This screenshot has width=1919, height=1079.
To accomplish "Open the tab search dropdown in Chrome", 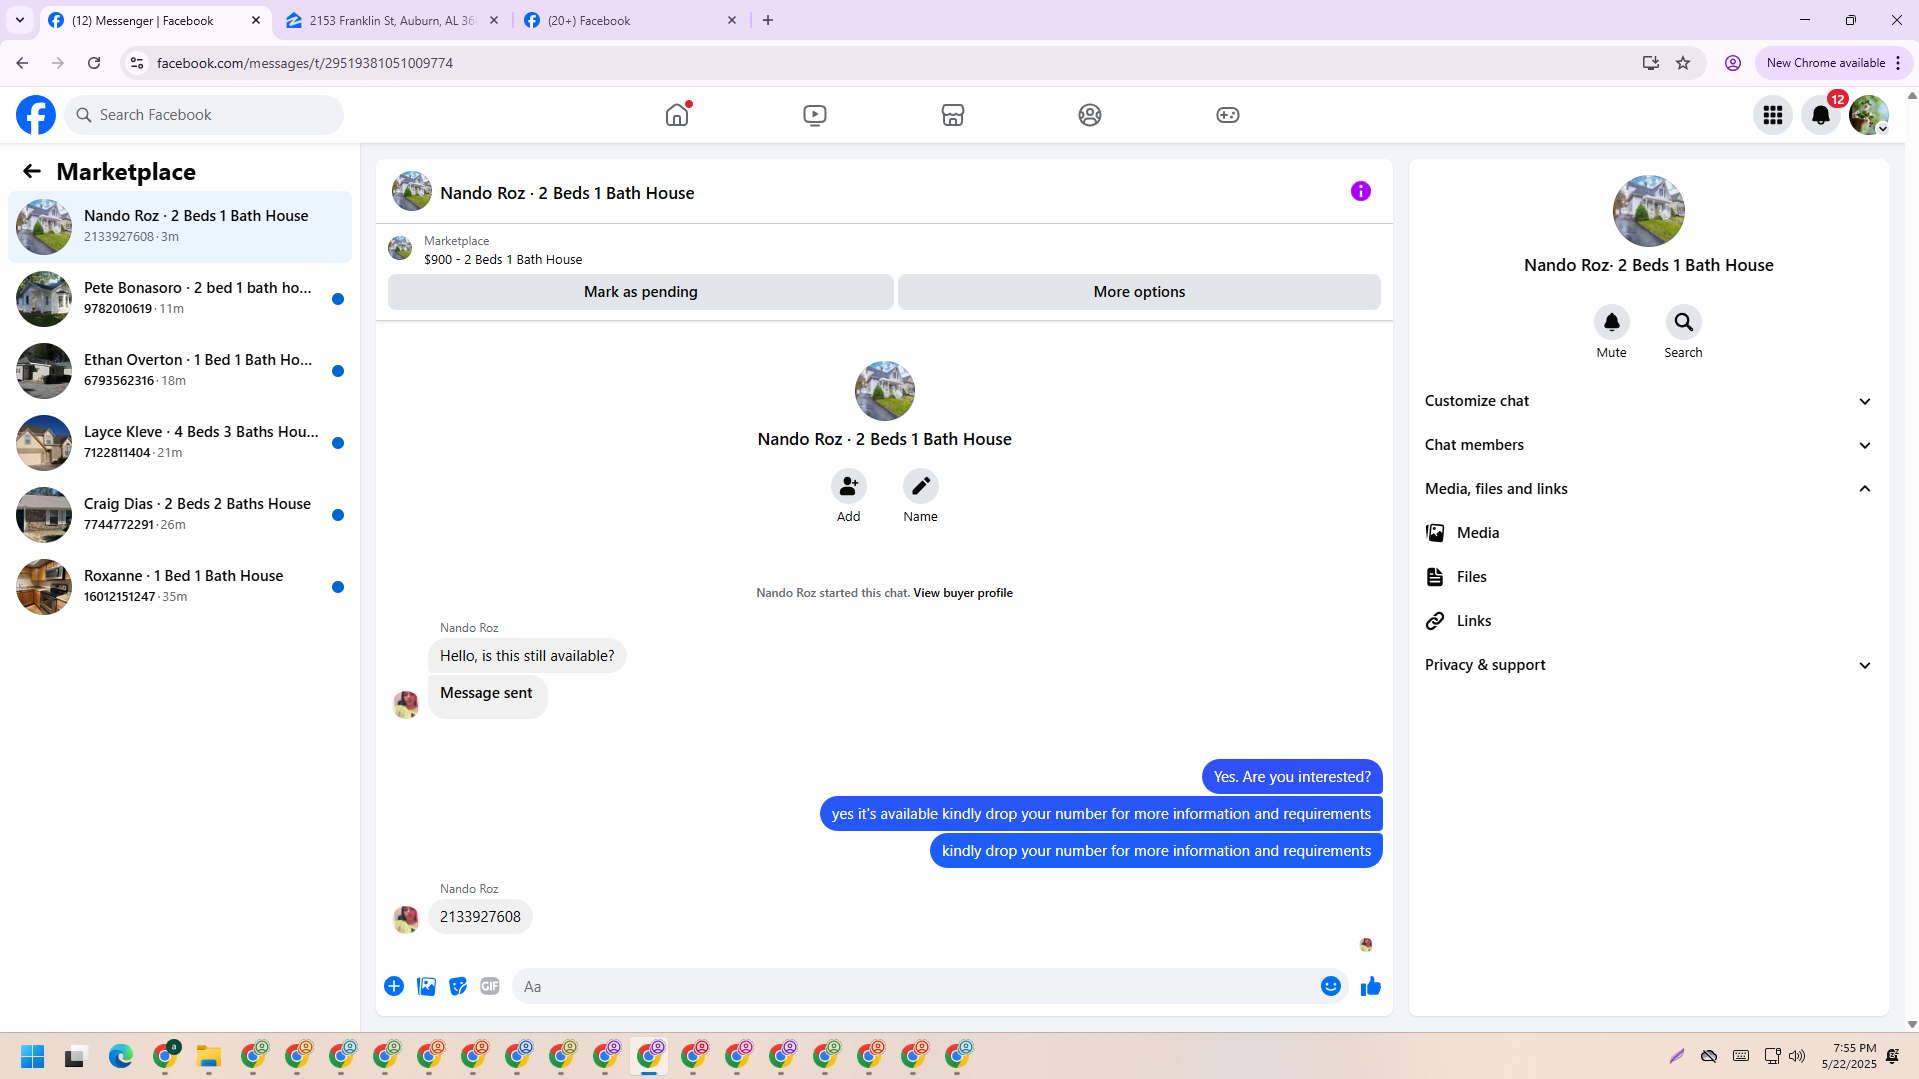I will 20,20.
